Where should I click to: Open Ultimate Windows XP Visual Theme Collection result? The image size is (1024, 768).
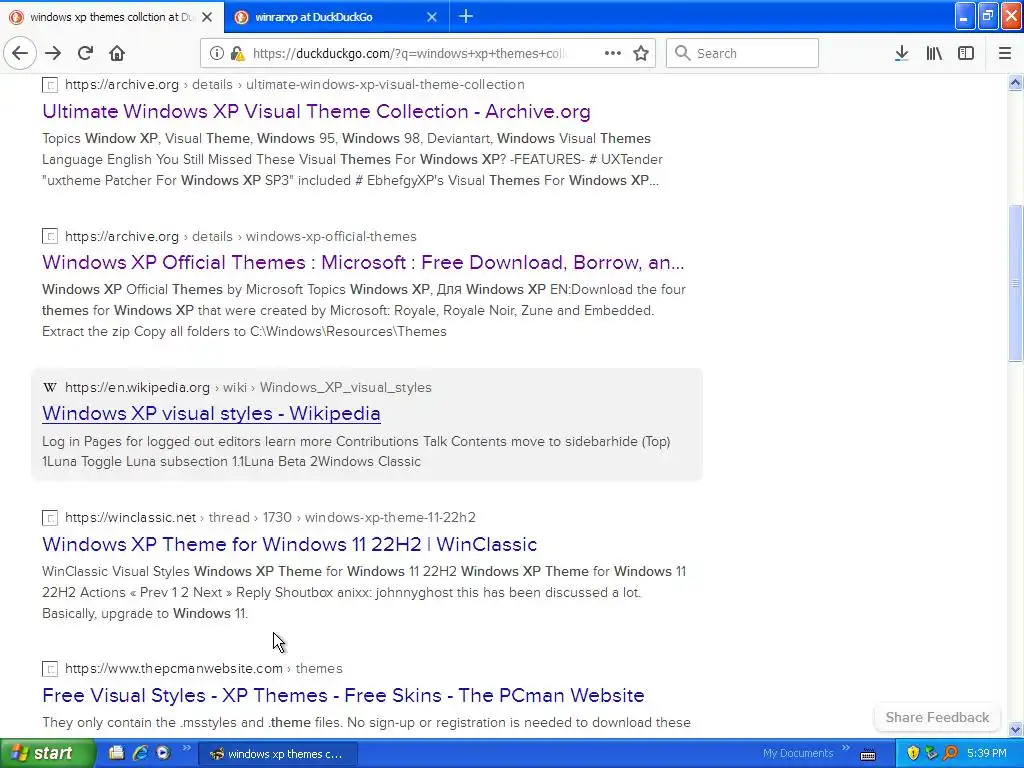point(316,111)
